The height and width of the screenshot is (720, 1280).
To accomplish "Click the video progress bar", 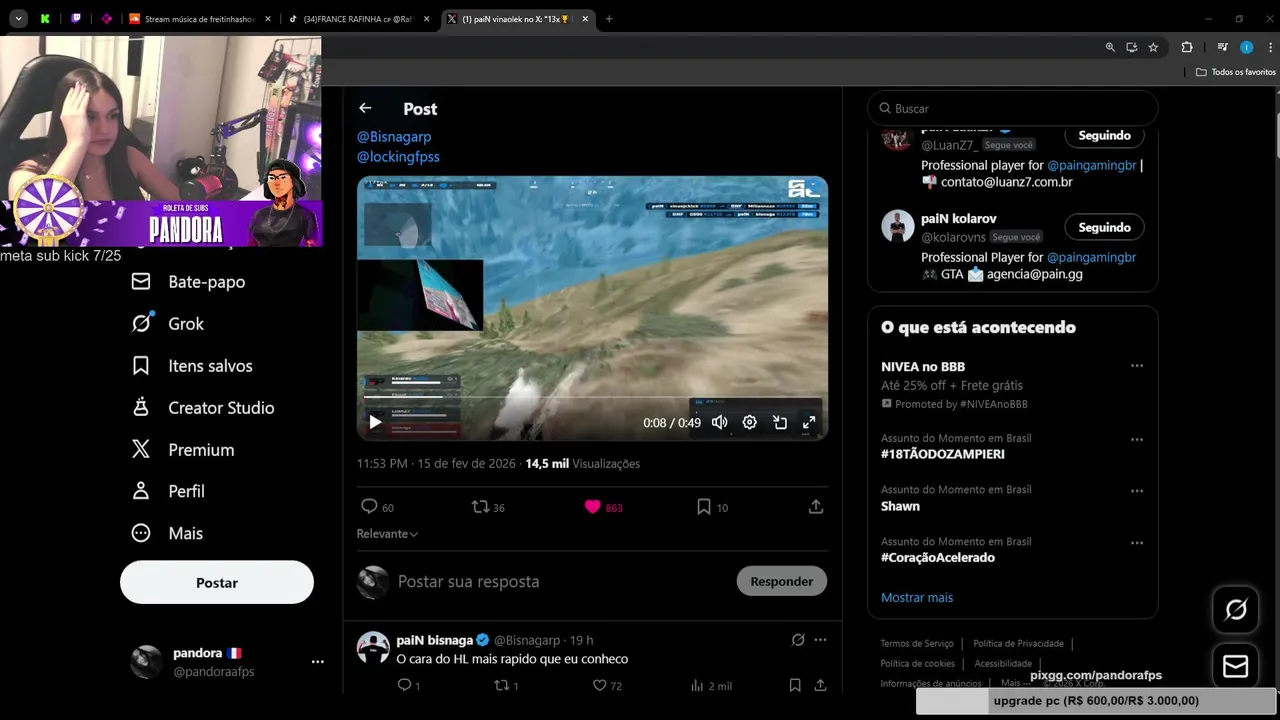I will point(592,399).
